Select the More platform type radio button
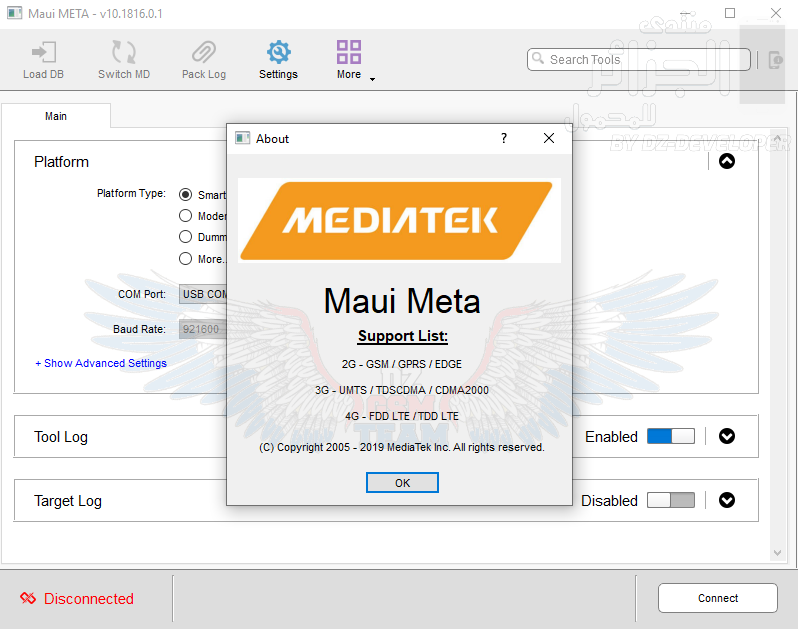Screen dimensions: 798x629 tap(185, 259)
